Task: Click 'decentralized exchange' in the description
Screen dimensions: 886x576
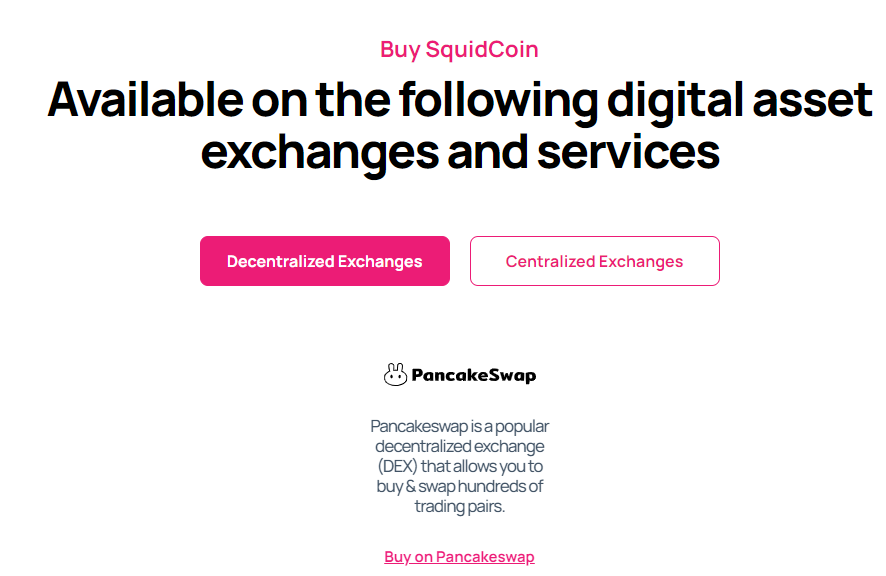Action: click(459, 447)
